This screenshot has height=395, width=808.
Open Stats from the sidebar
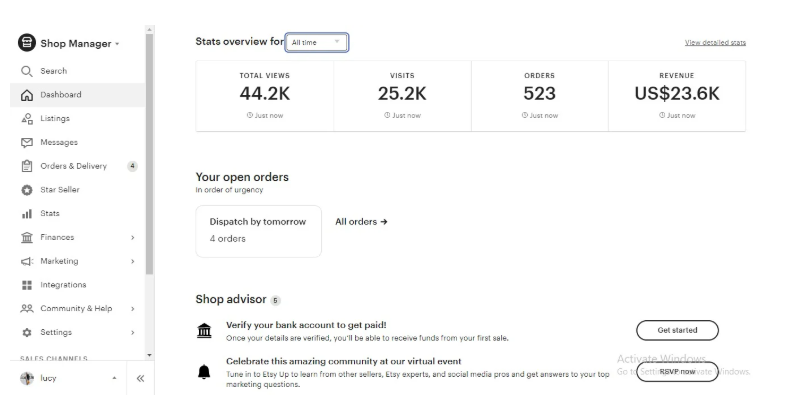pyautogui.click(x=77, y=214)
